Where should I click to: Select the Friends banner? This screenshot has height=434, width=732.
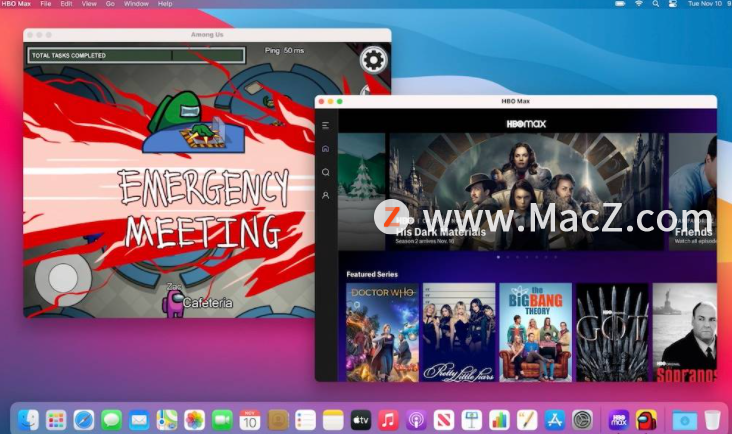pos(693,191)
